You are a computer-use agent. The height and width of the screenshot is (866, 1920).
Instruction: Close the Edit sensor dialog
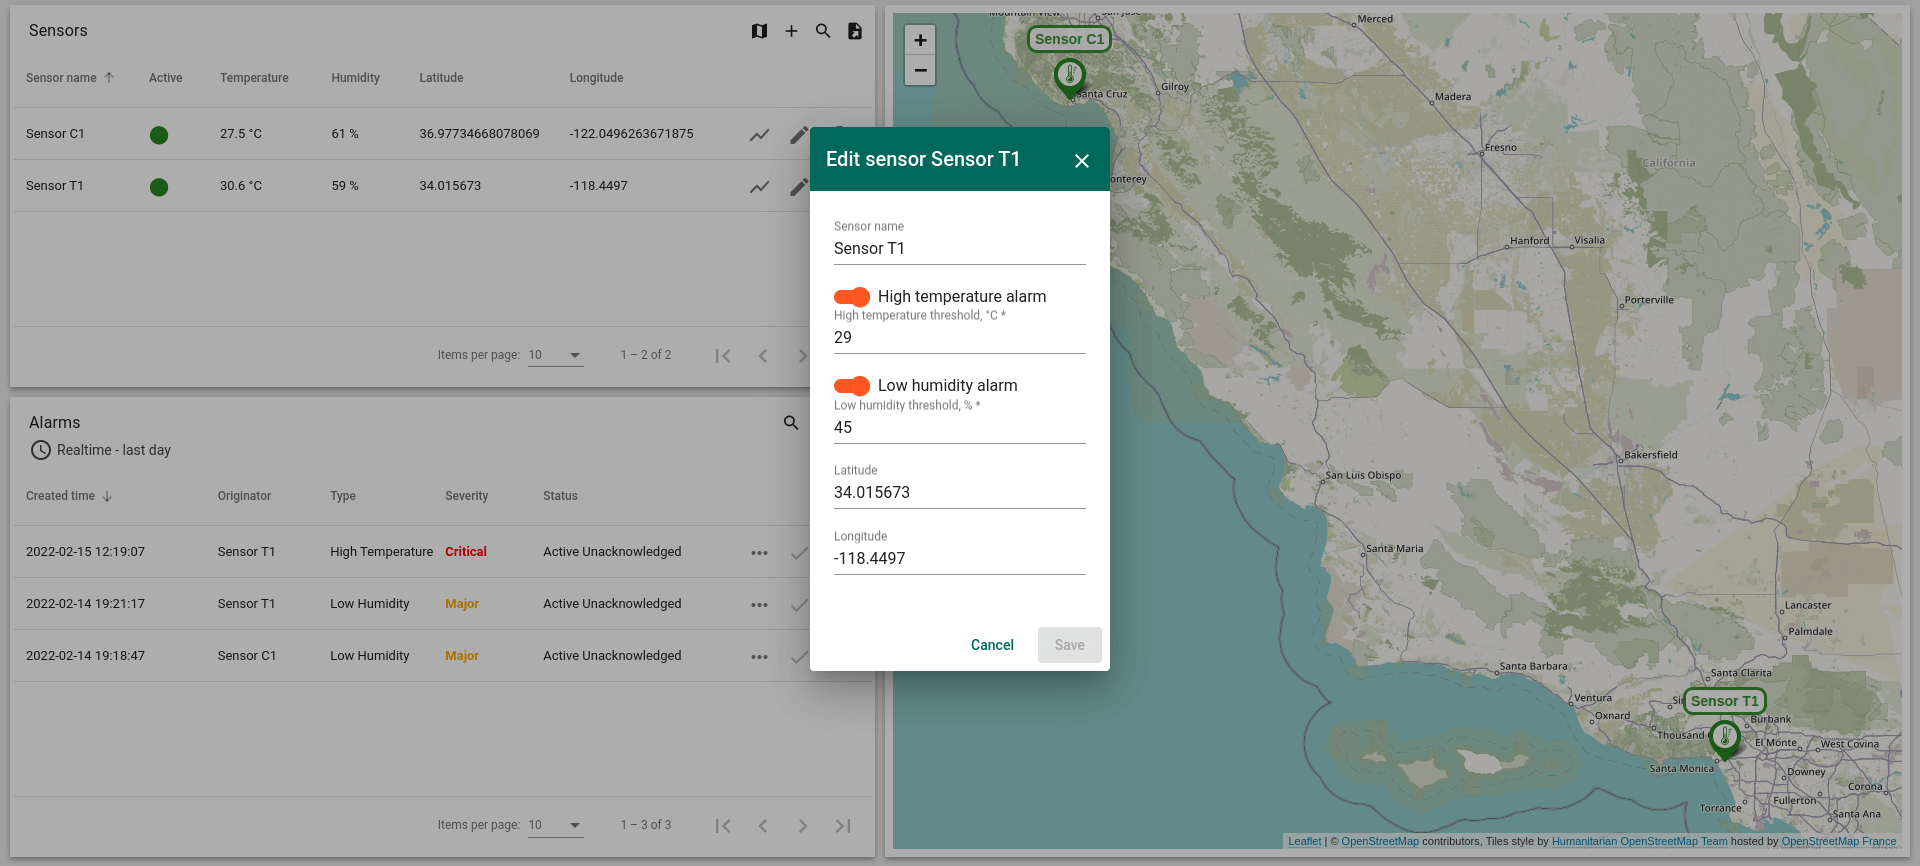(x=1082, y=161)
